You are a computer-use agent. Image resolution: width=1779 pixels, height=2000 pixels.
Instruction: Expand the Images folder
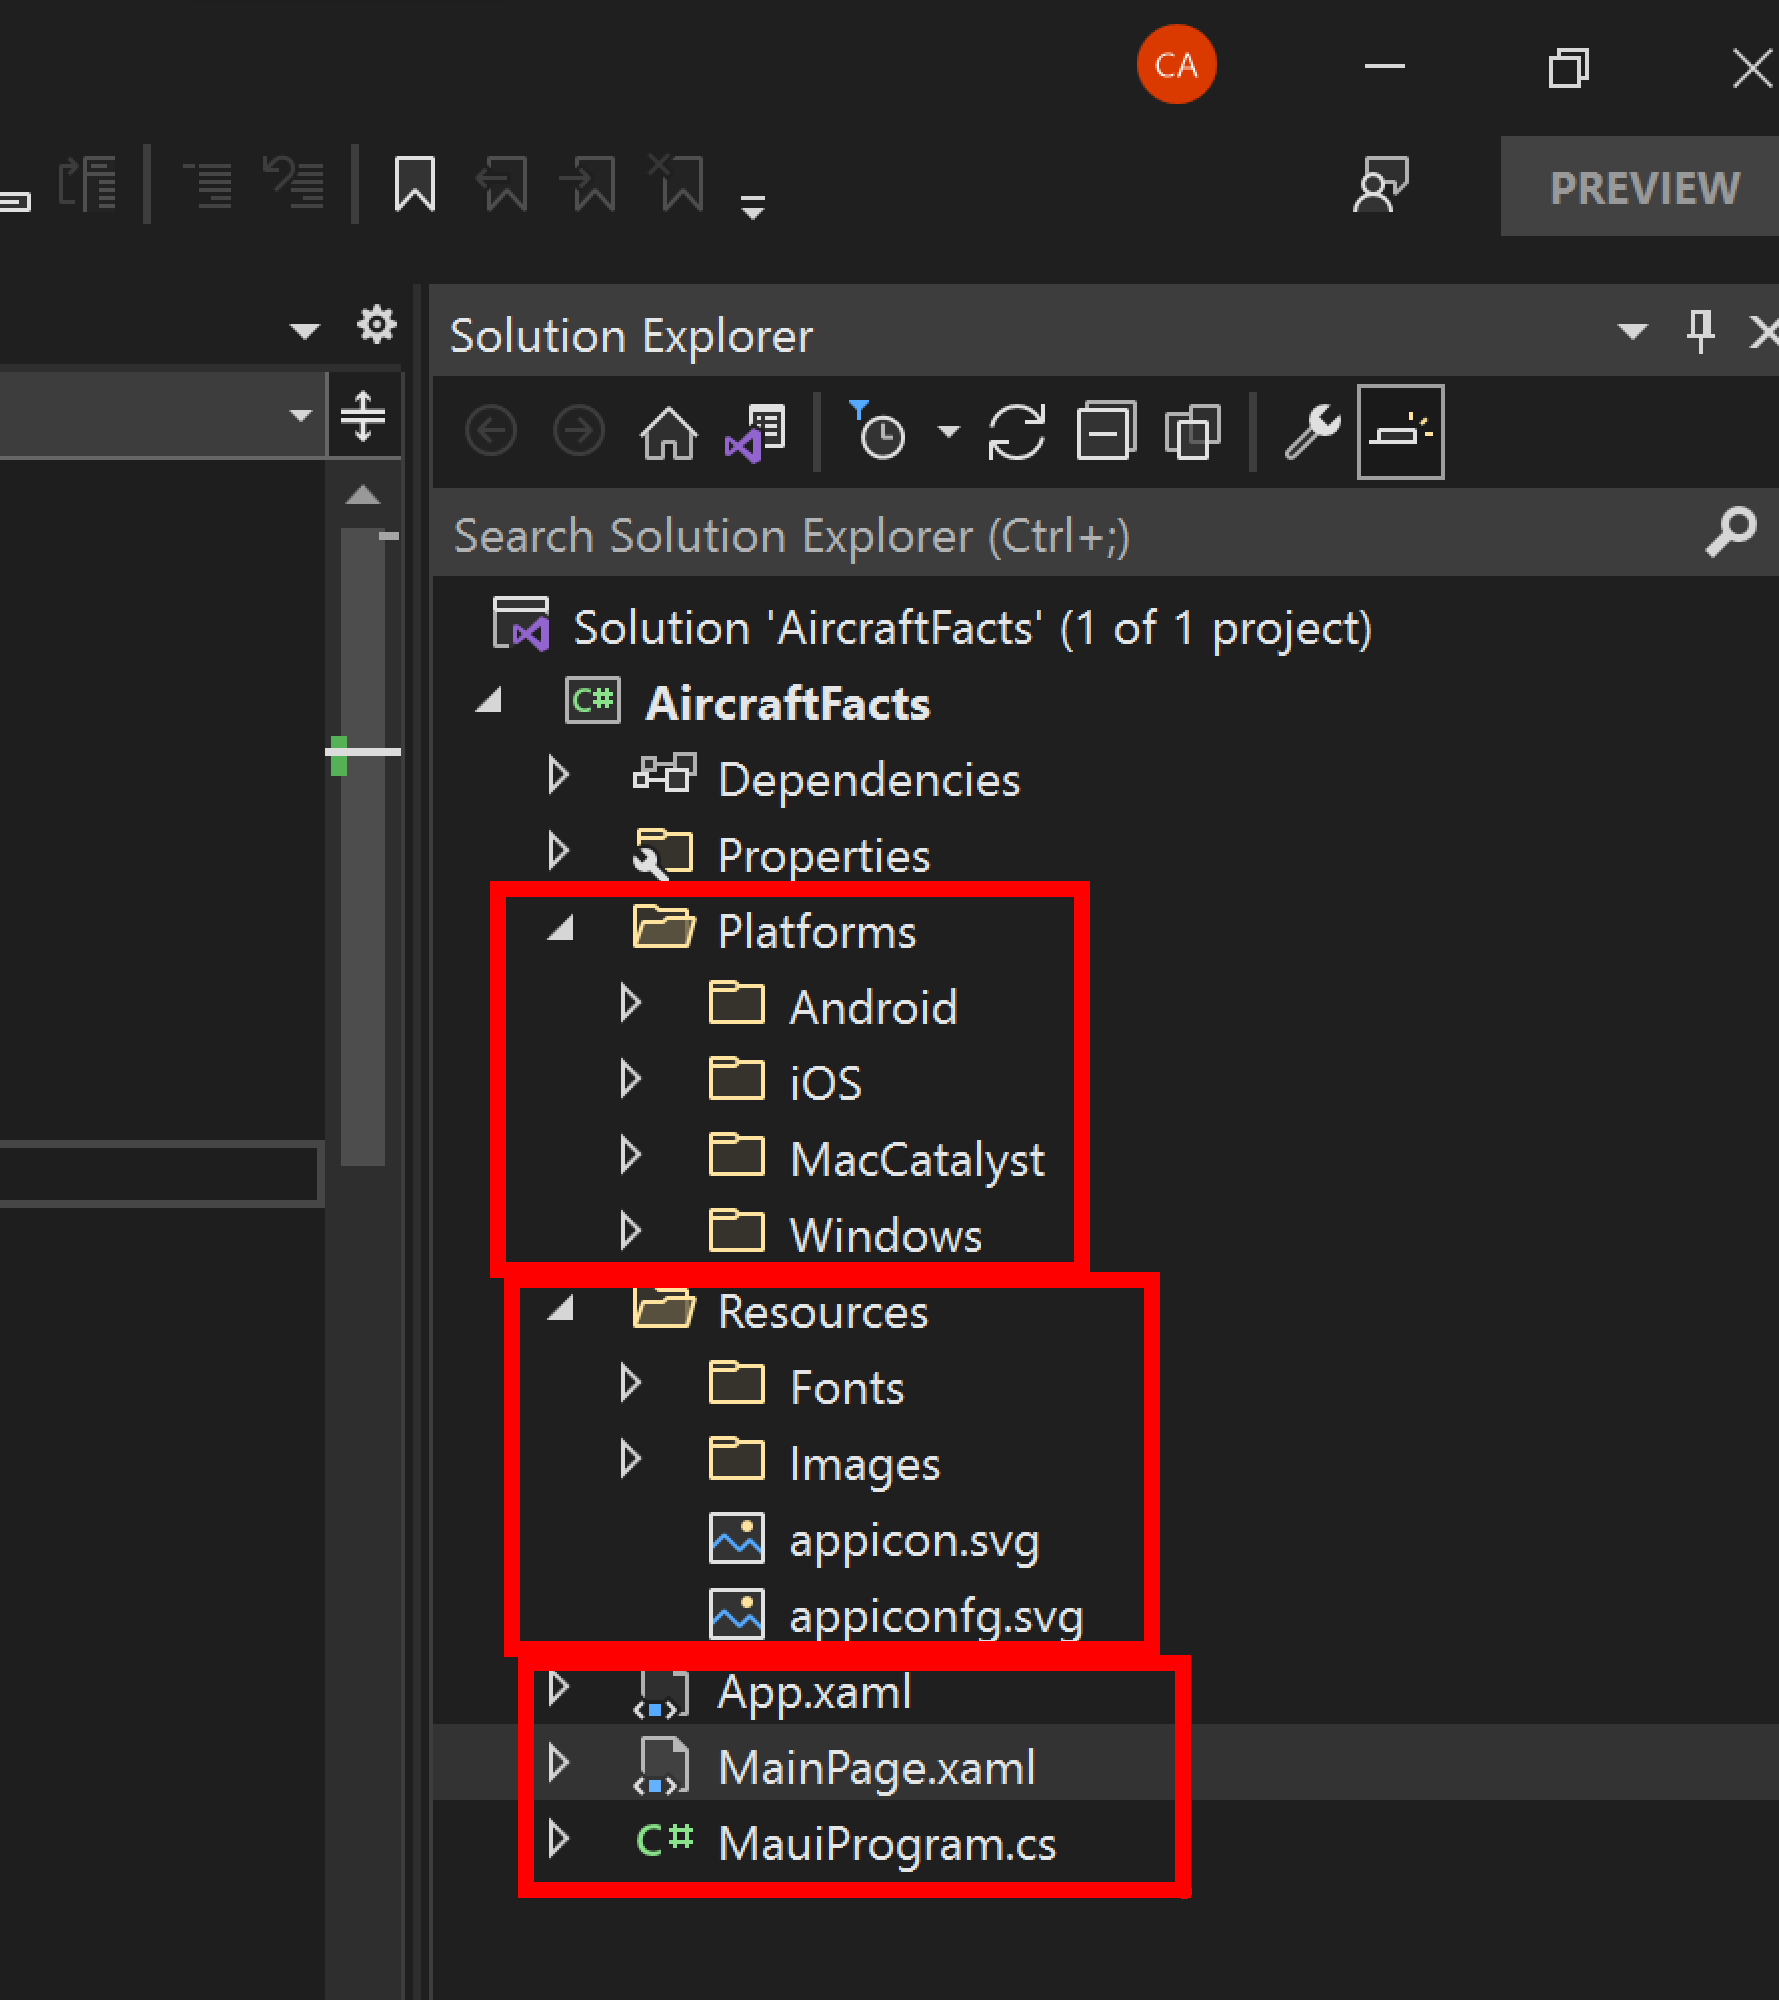[631, 1460]
